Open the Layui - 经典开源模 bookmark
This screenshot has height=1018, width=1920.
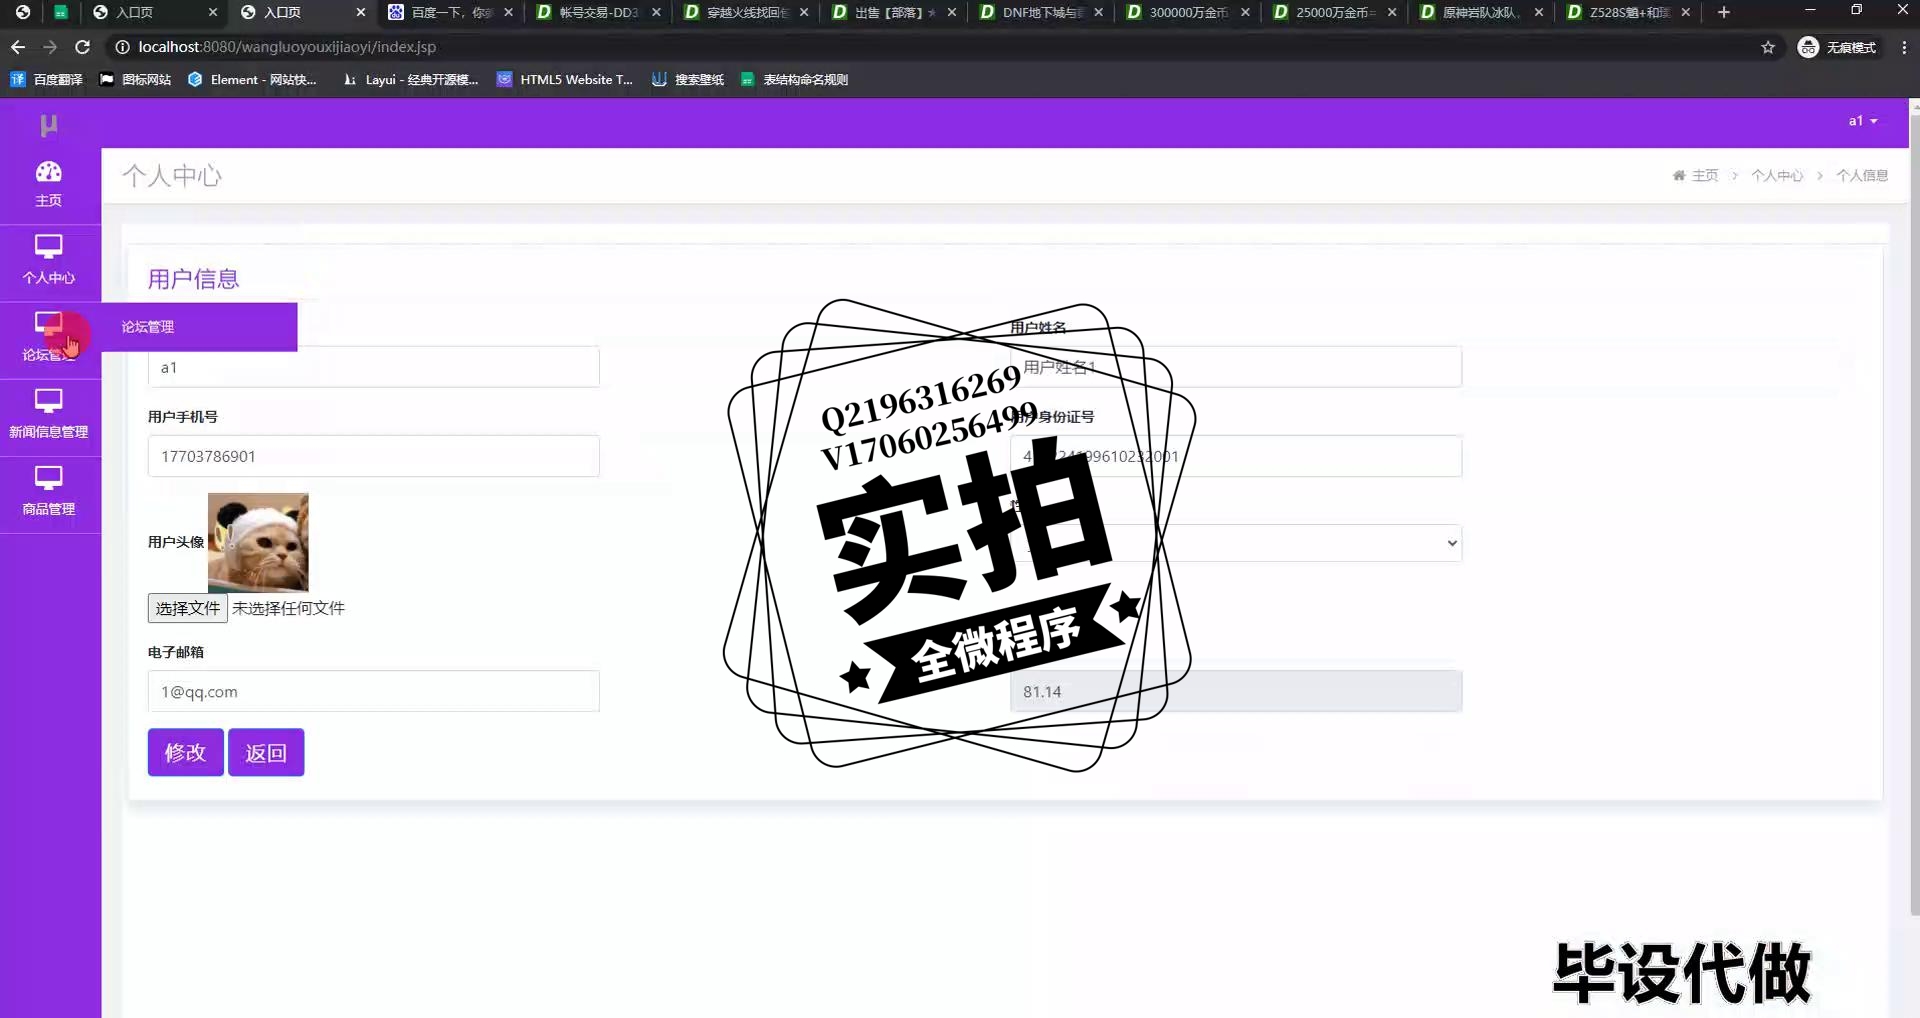click(x=410, y=80)
